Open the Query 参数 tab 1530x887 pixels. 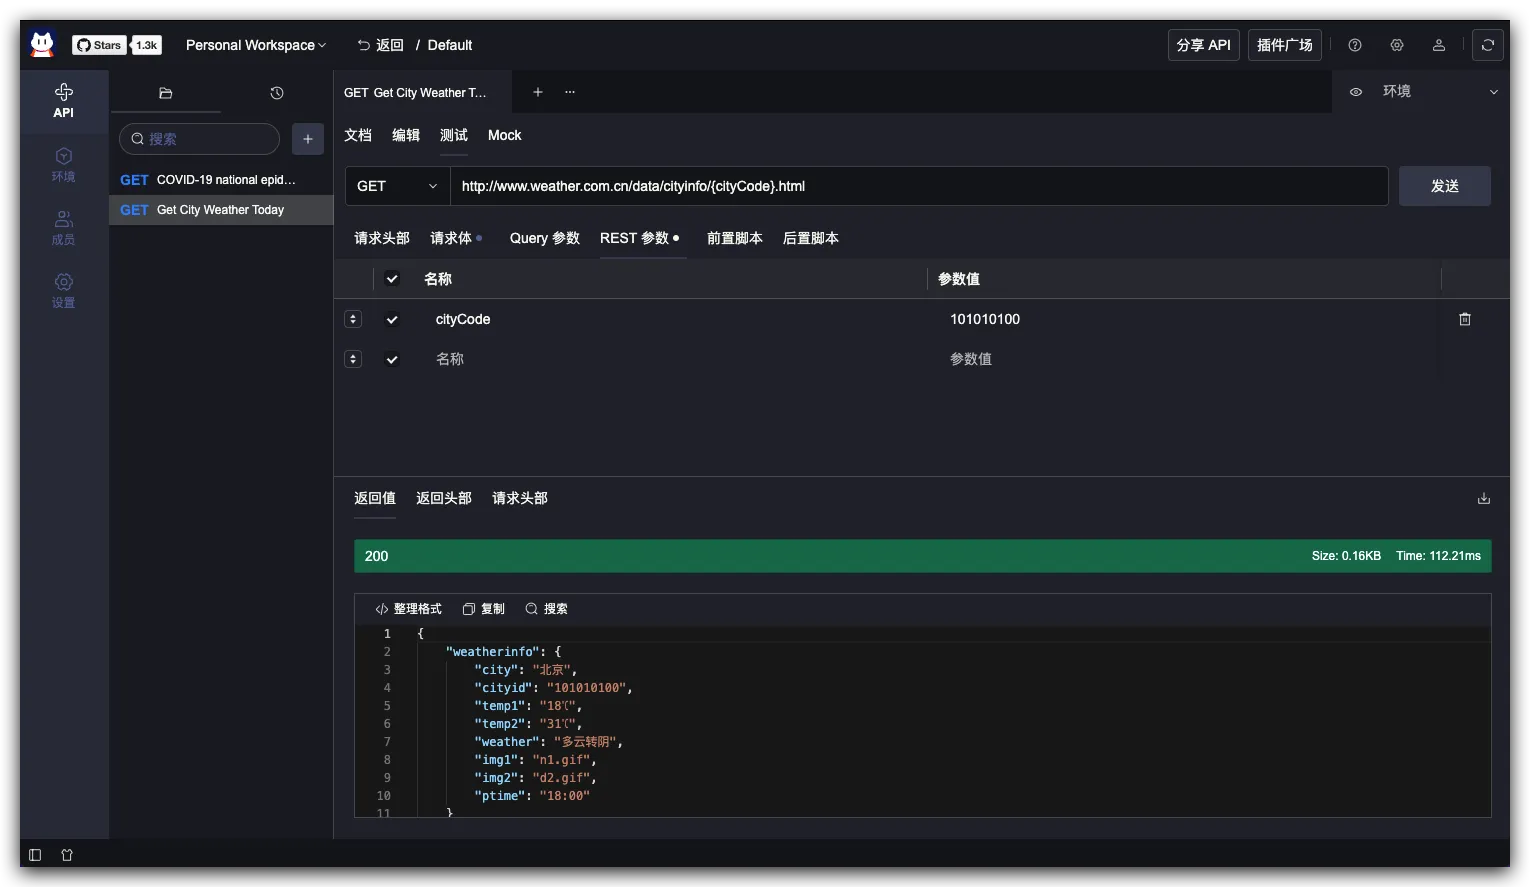click(544, 238)
